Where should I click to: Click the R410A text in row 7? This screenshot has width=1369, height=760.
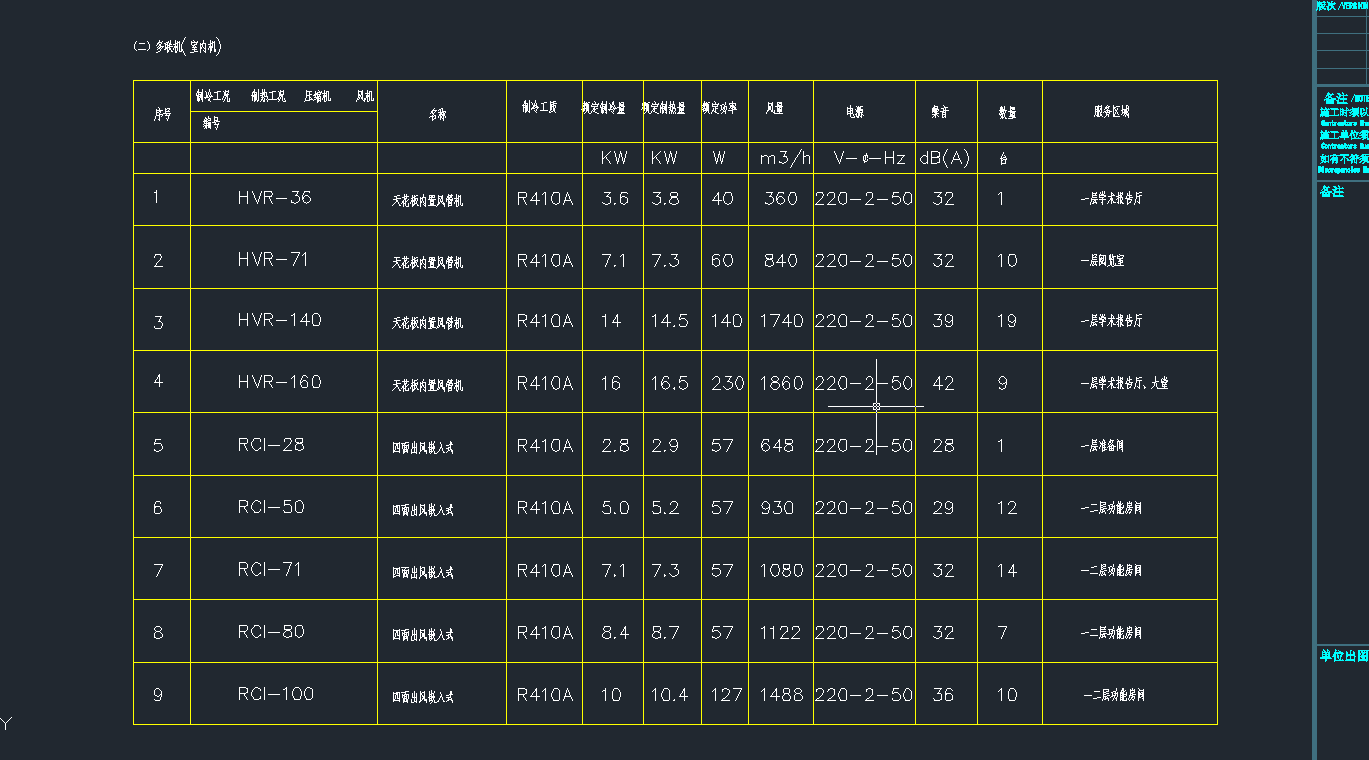tap(545, 570)
